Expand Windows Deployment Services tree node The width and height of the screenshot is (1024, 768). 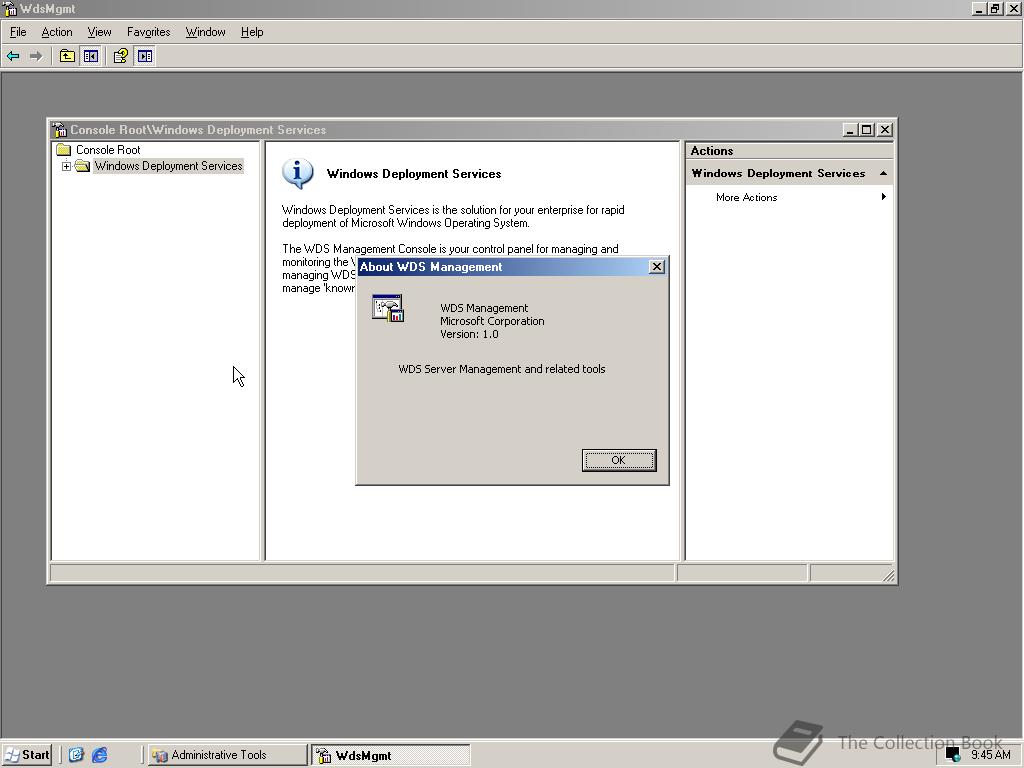click(66, 167)
